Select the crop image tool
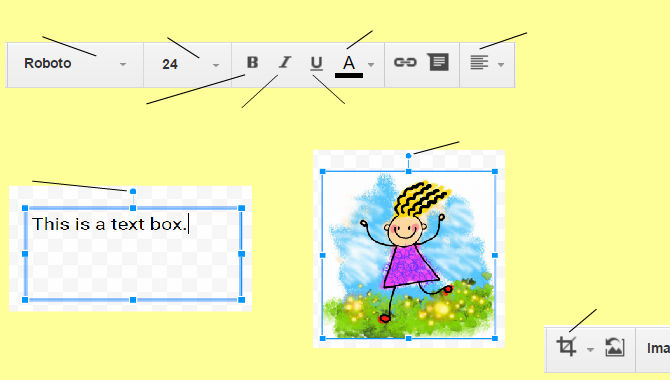The height and width of the screenshot is (380, 670). click(x=567, y=347)
